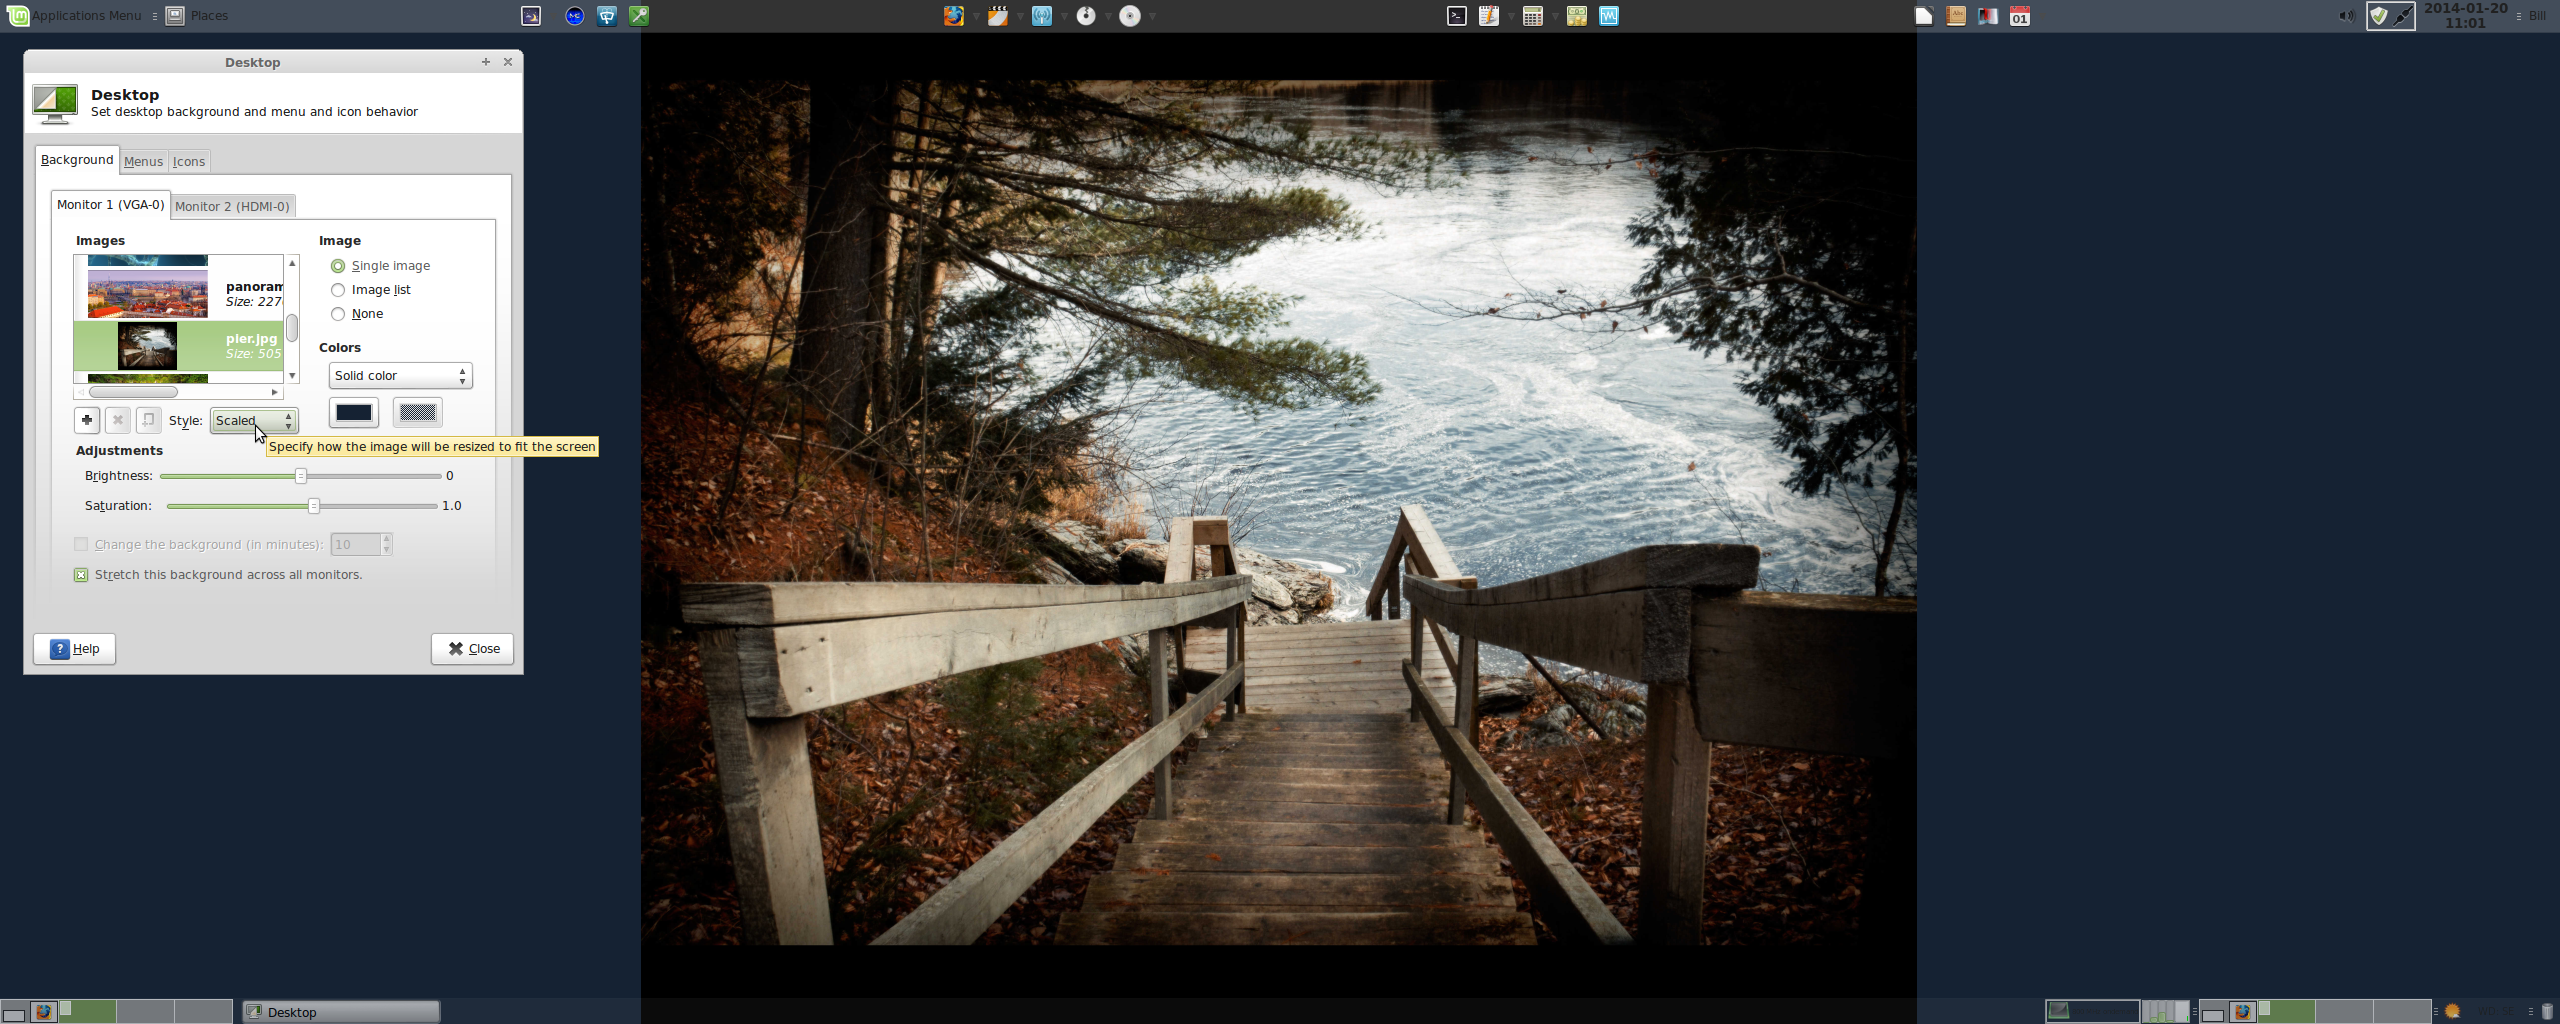Open the calendar icon showing 01
Image resolution: width=2560 pixels, height=1024 pixels.
coord(2020,16)
